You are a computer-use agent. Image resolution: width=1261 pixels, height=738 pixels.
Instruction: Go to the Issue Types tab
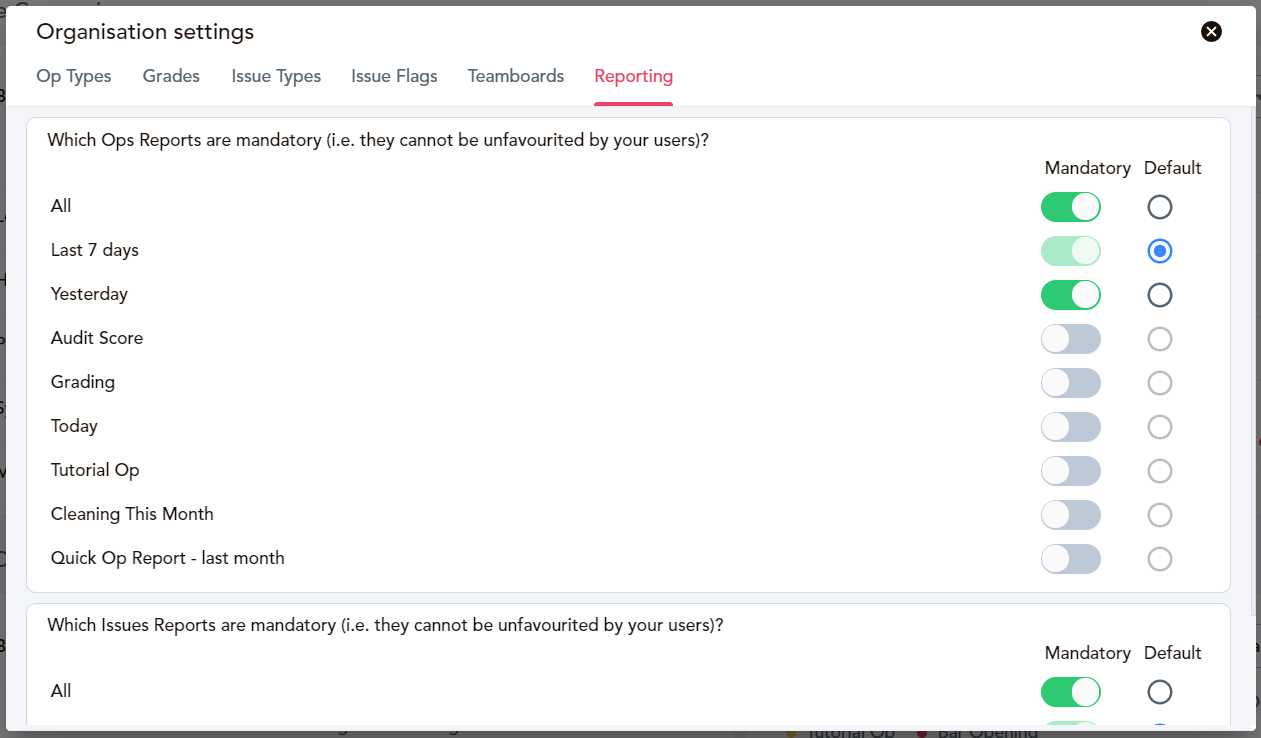pos(276,76)
